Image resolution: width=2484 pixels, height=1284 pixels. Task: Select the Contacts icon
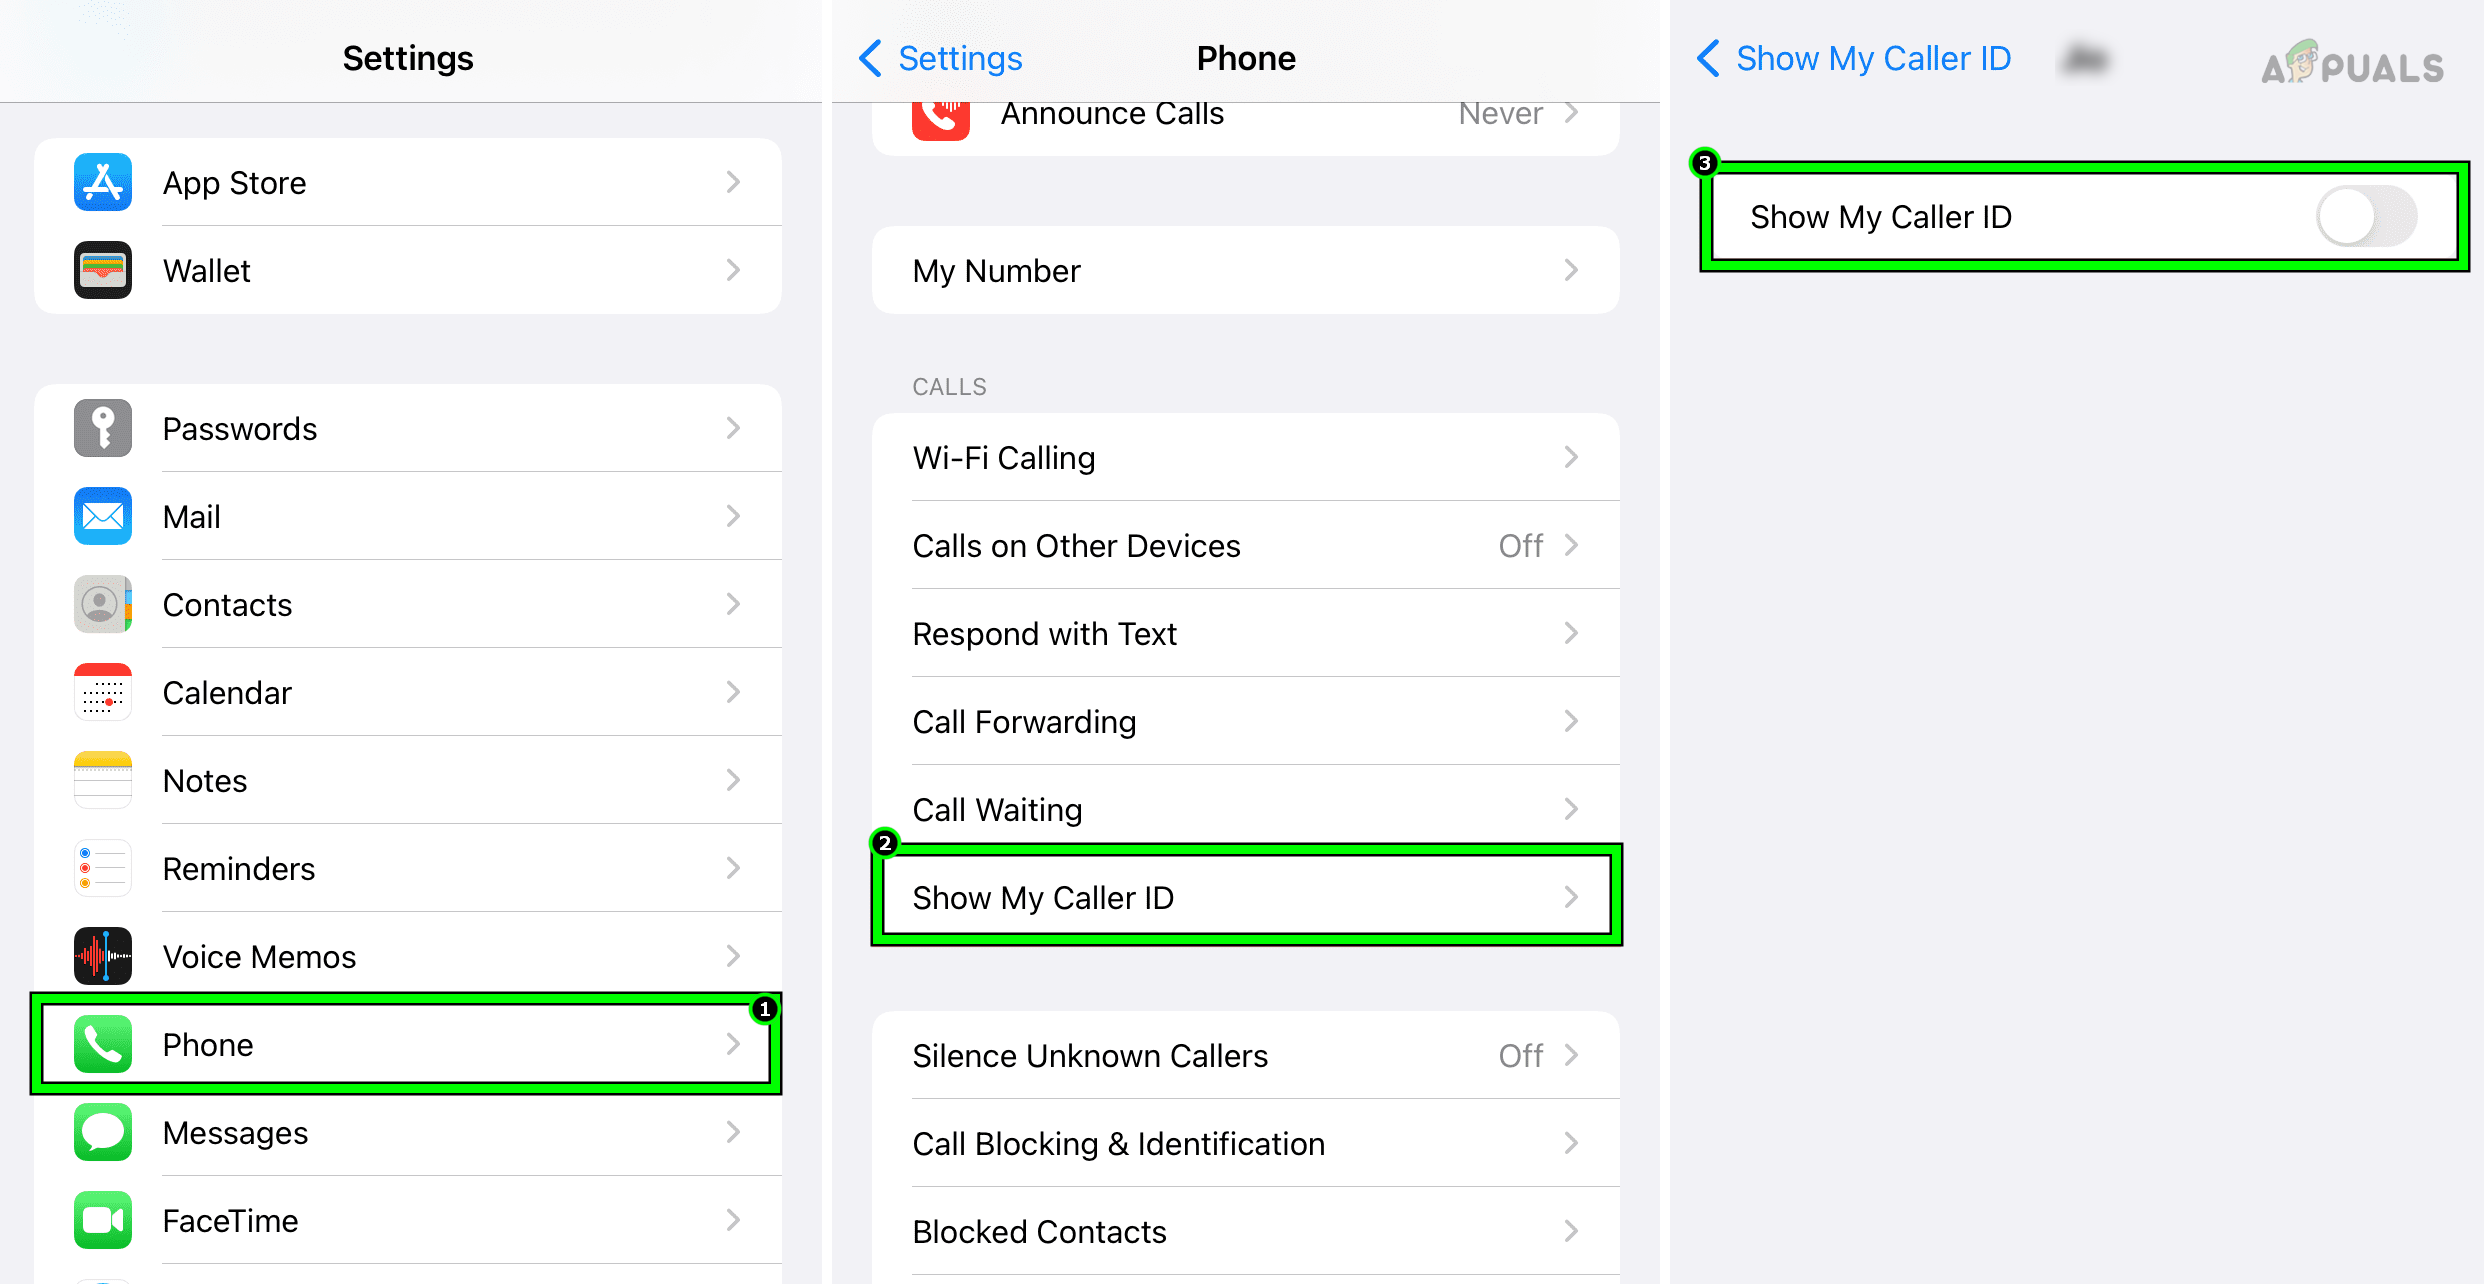click(x=102, y=604)
